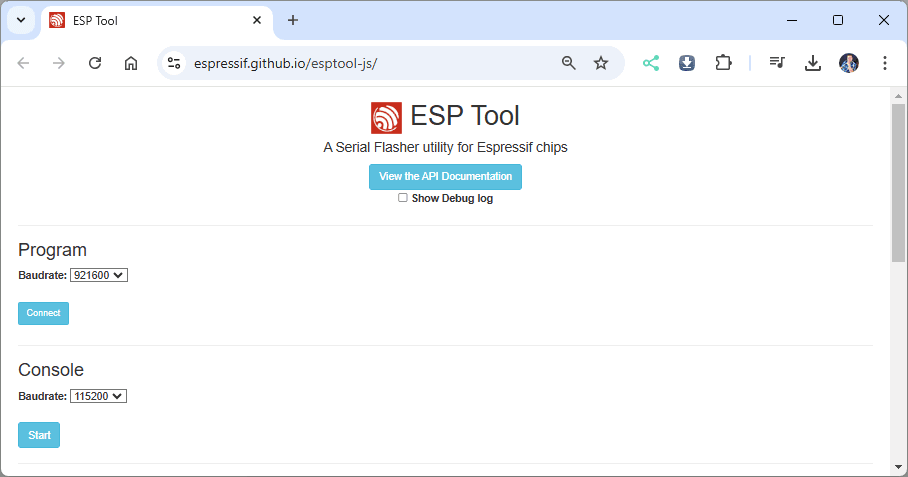
Task: Click the browser reload page icon
Action: [x=95, y=63]
